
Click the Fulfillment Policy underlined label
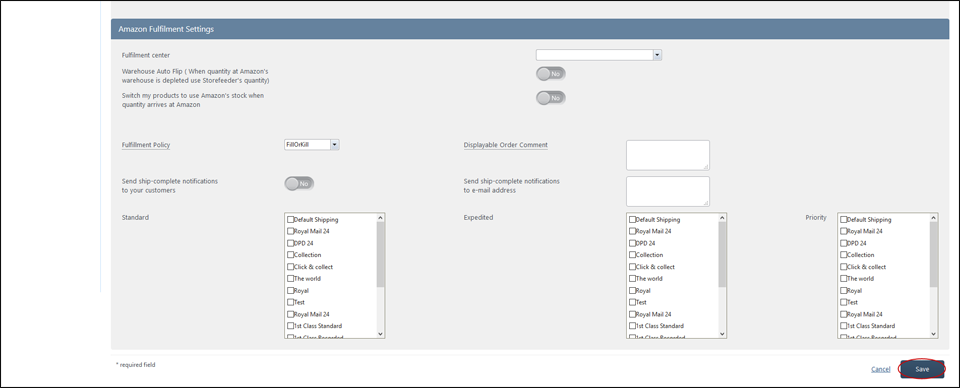coord(146,145)
